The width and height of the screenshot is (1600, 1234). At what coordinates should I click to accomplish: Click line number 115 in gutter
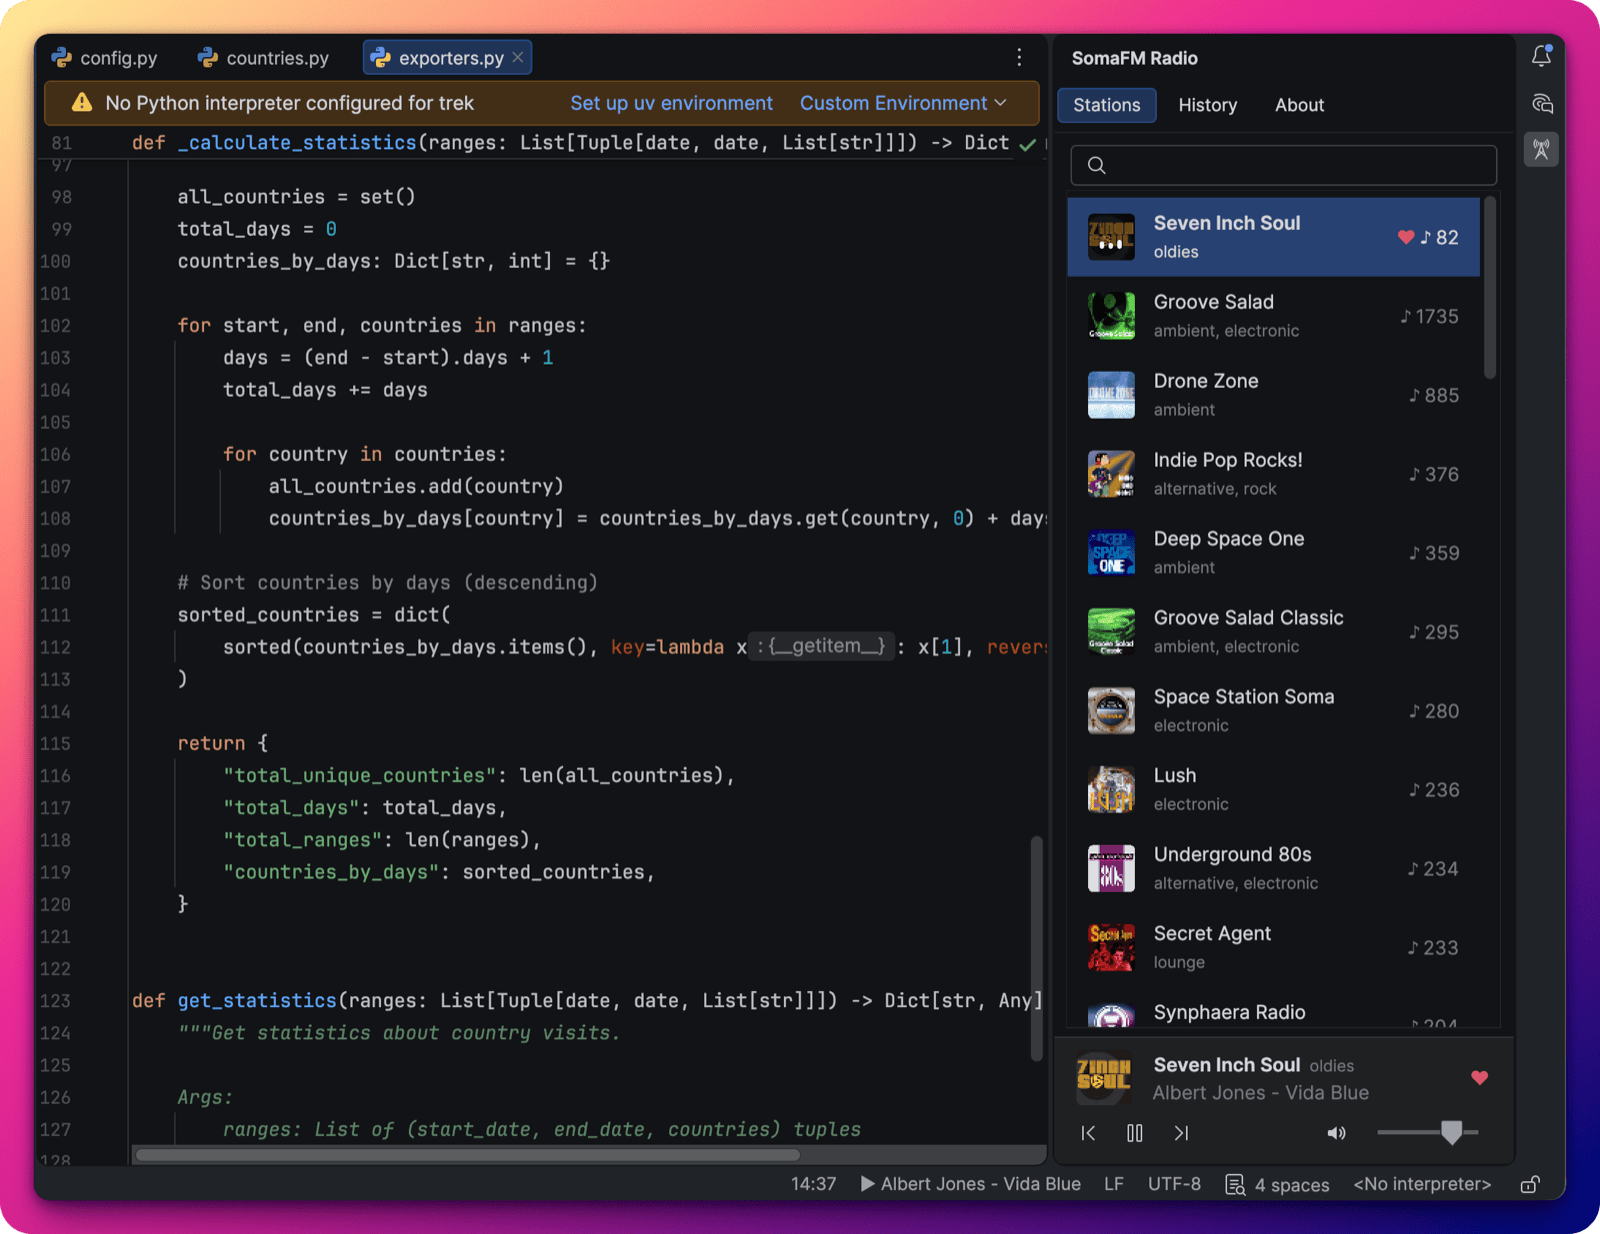click(55, 743)
